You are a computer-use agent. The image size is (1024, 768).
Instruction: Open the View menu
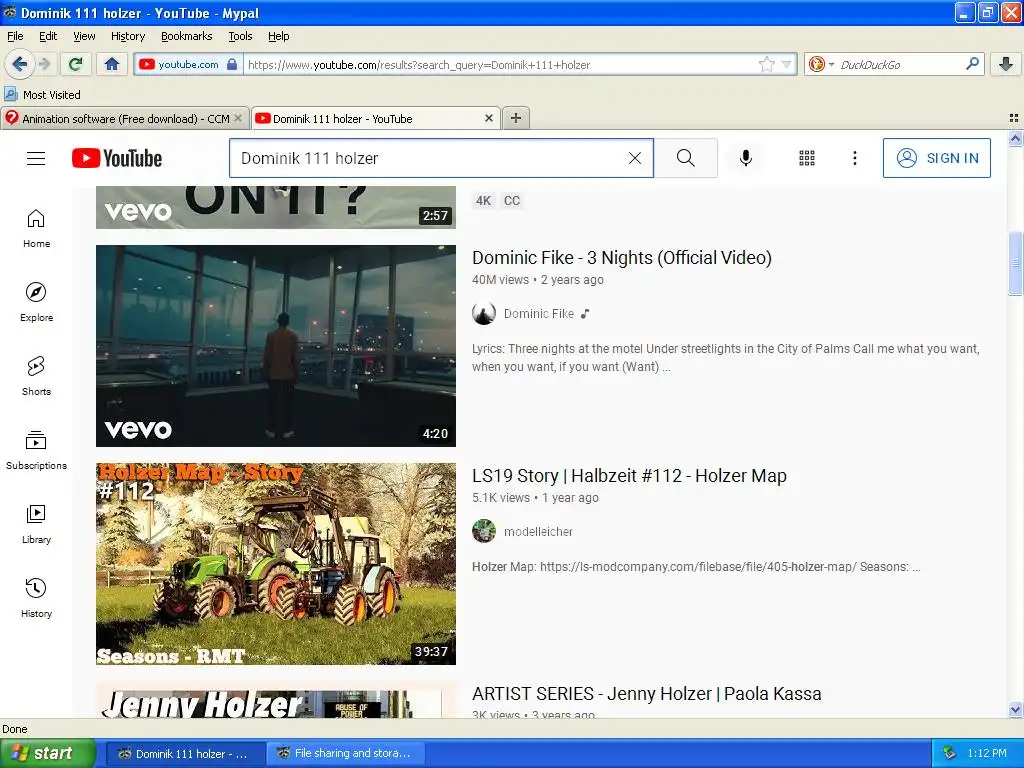click(x=84, y=36)
